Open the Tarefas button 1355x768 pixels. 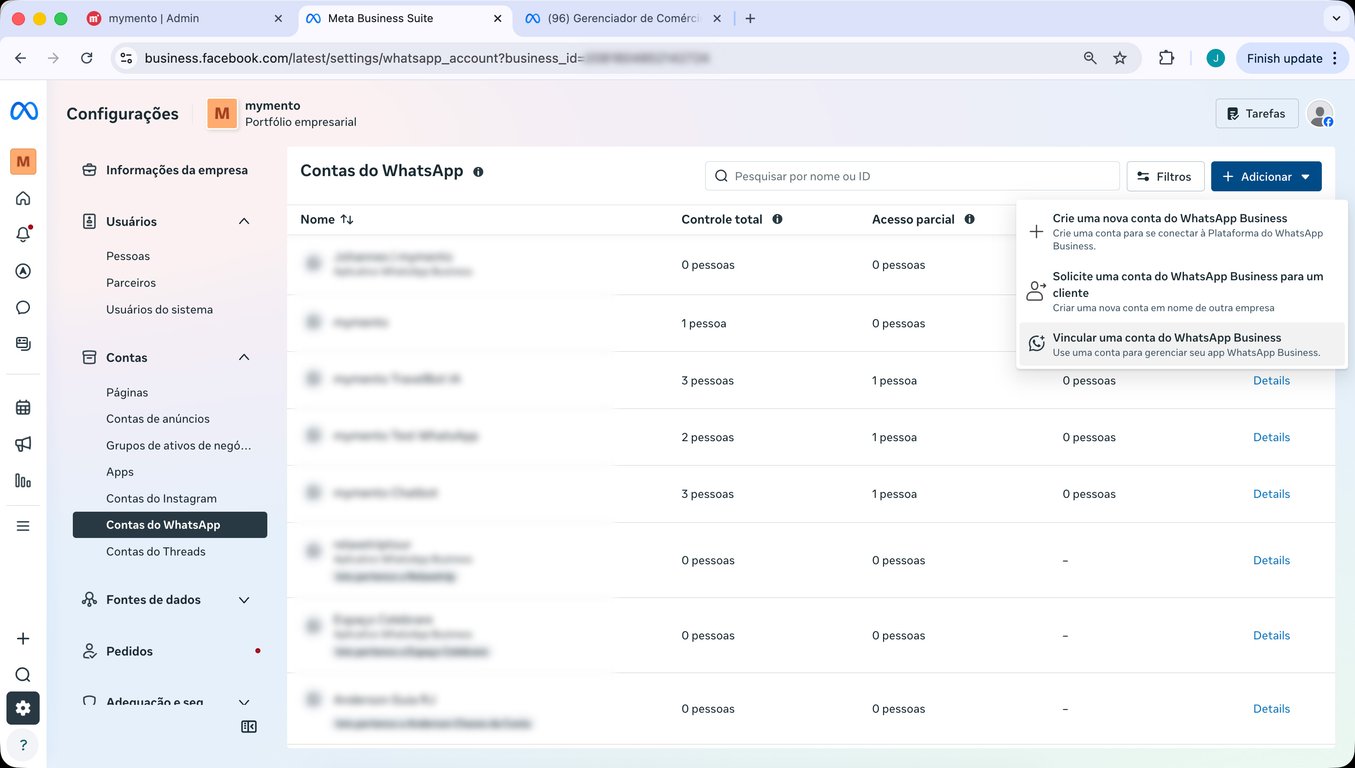(1256, 114)
